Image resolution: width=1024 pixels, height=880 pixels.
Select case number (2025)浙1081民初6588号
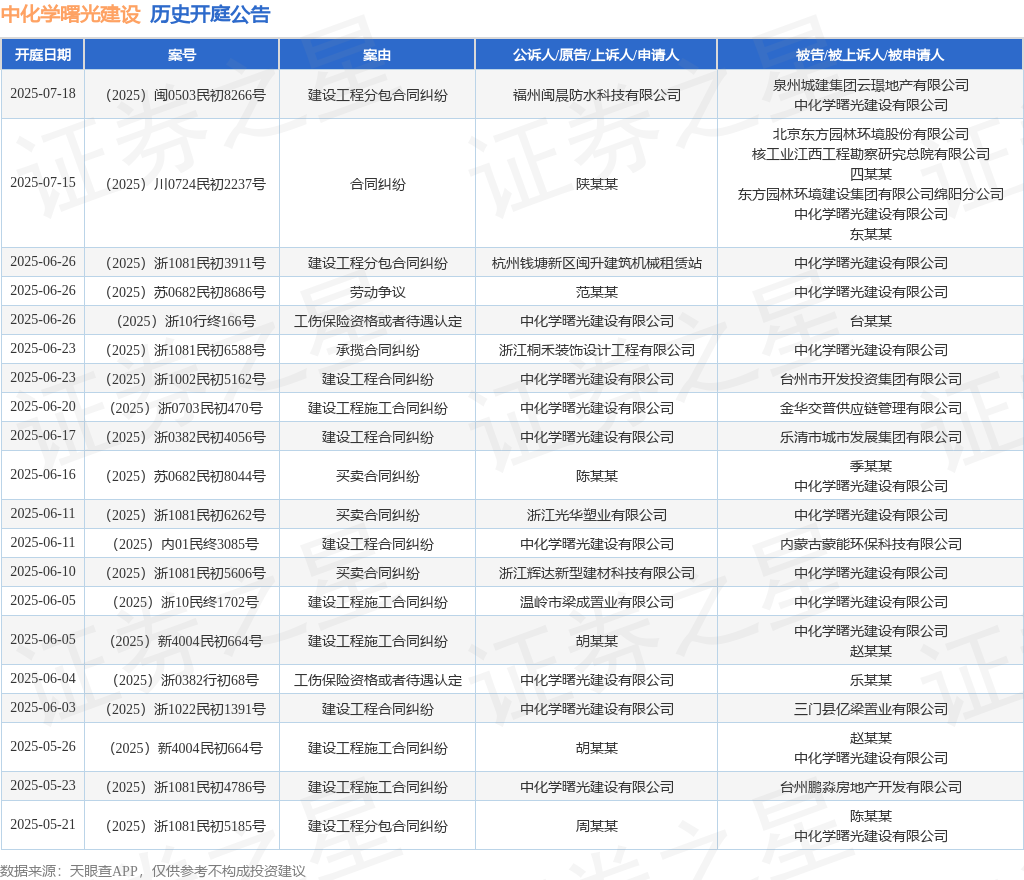185,350
